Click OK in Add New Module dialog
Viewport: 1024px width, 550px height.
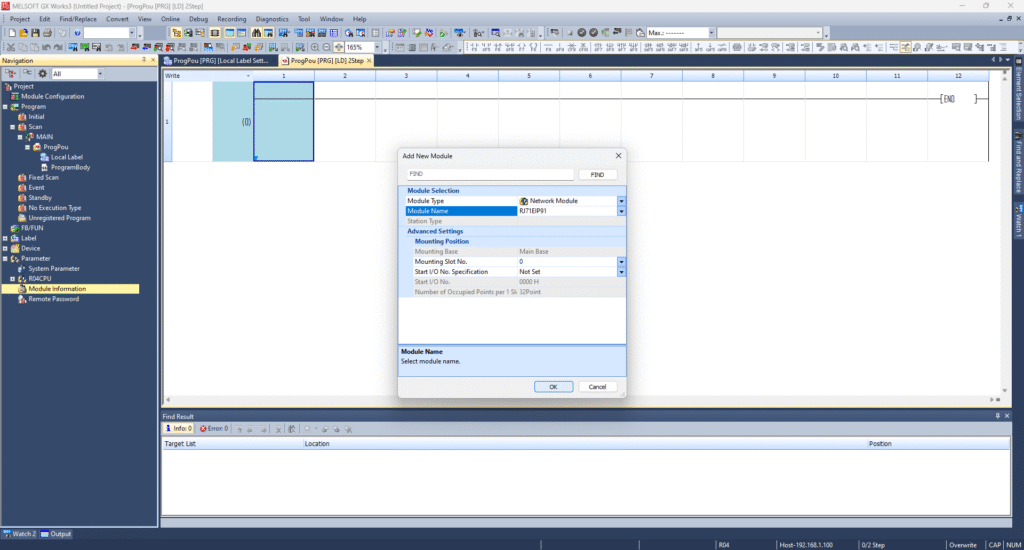pyautogui.click(x=553, y=387)
